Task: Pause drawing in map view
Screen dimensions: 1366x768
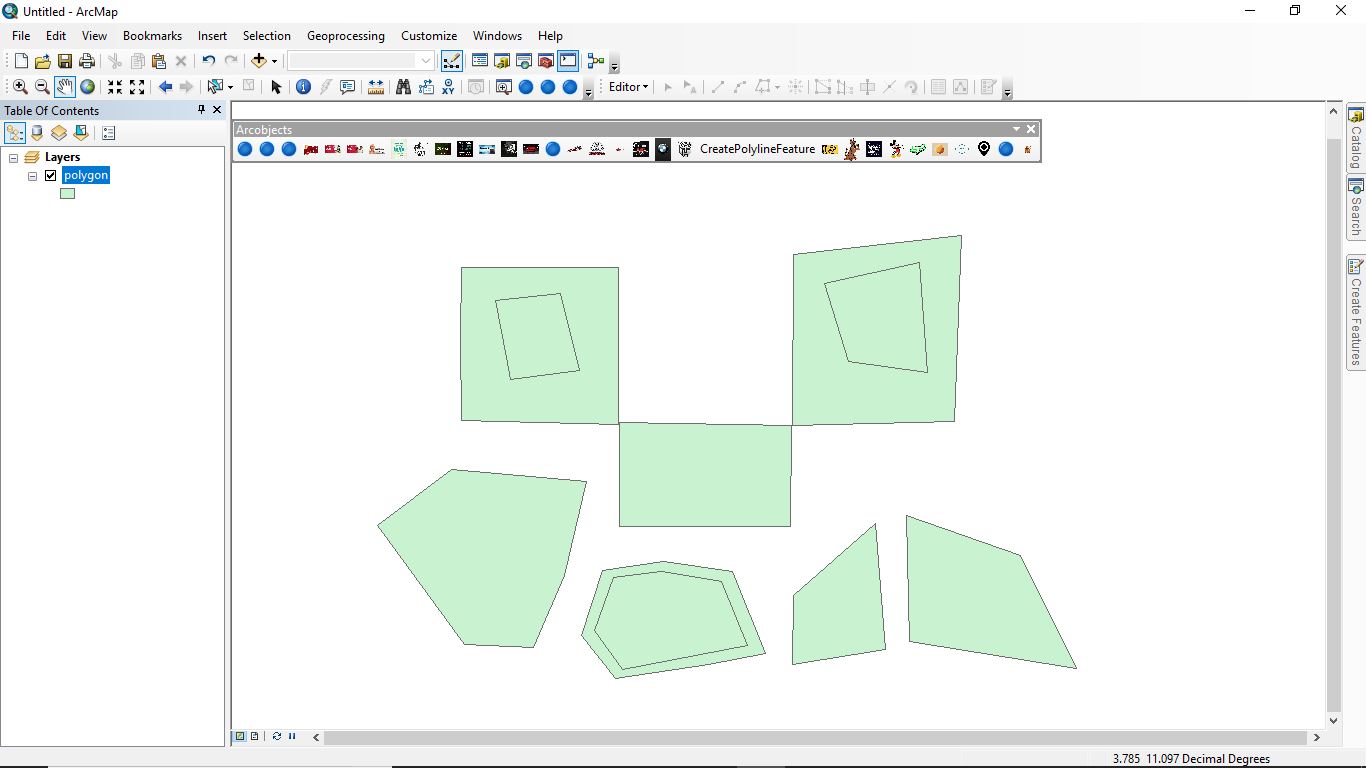Action: 292,736
